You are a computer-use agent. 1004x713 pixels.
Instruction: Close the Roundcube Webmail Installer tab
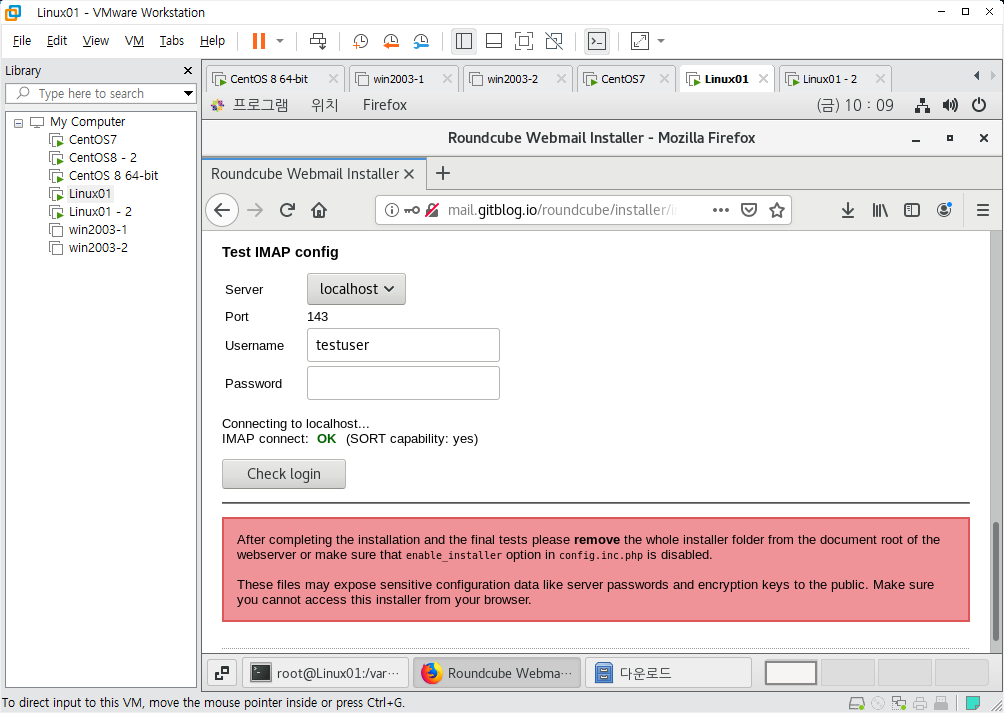click(409, 173)
